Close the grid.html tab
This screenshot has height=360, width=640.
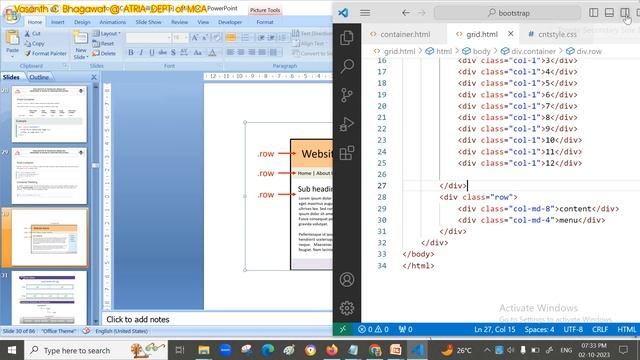511,34
